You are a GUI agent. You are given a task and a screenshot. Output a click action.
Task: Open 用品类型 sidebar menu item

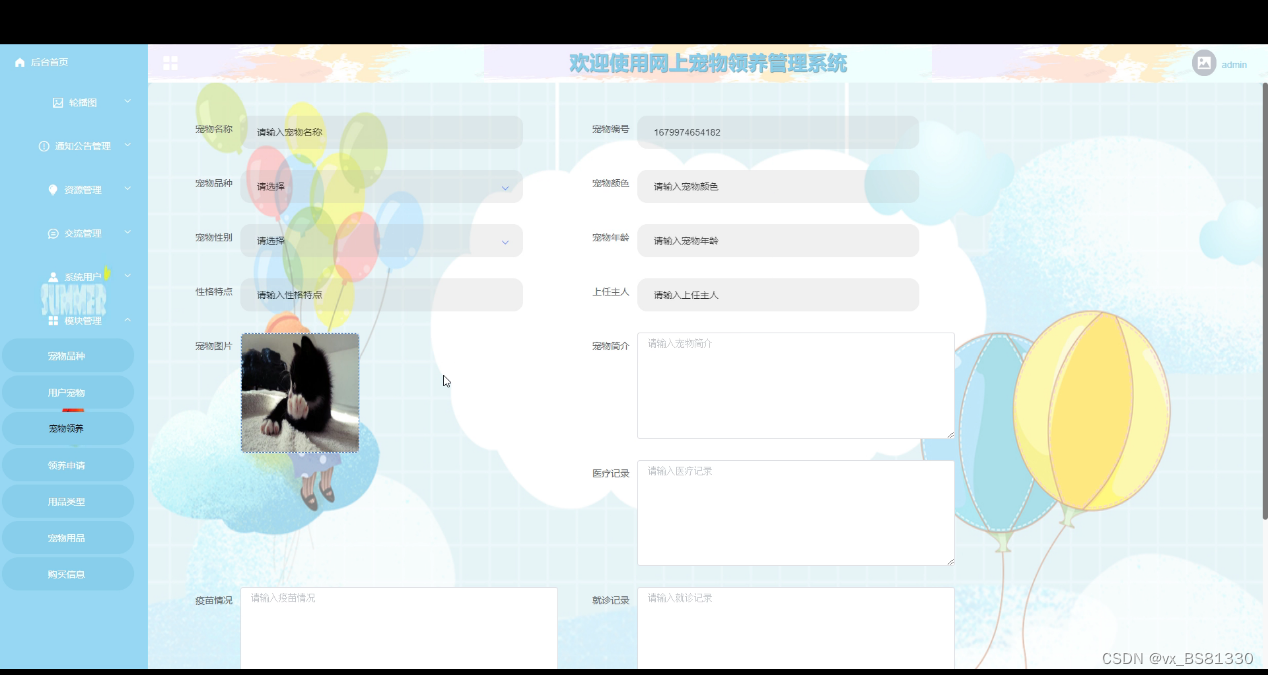pyautogui.click(x=68, y=501)
